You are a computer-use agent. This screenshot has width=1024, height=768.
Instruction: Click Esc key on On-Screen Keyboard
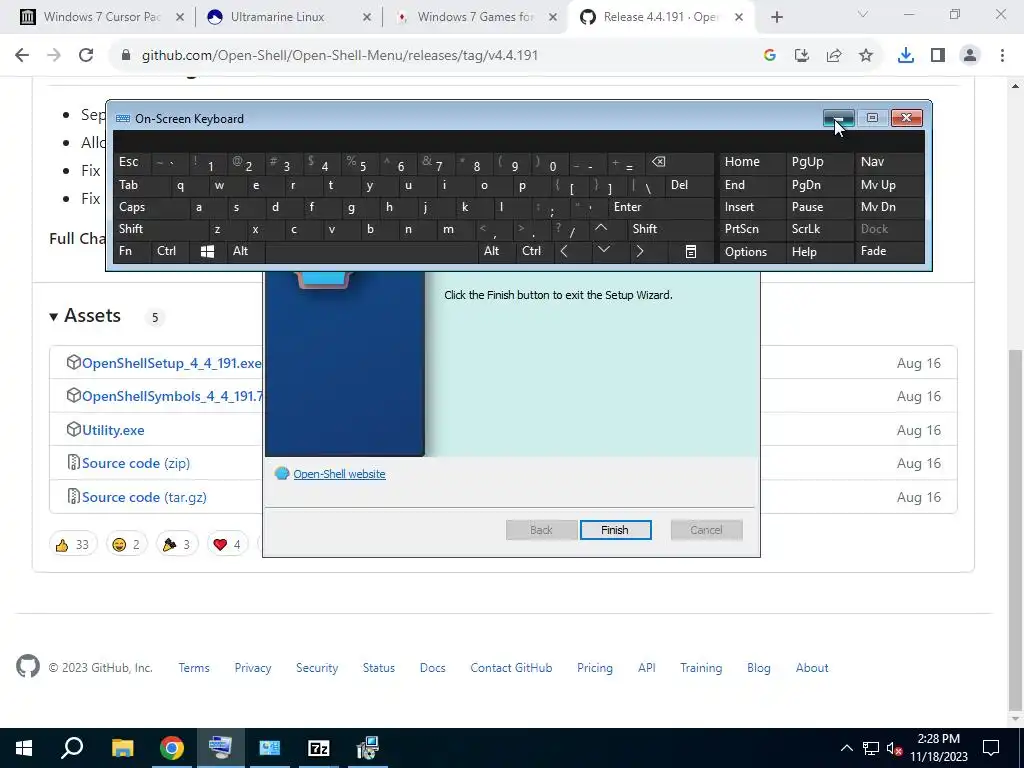click(x=133, y=163)
